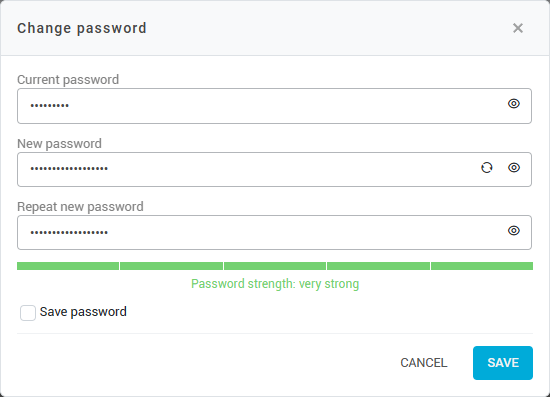This screenshot has height=397, width=550.
Task: Close the Change password dialog
Action: pyautogui.click(x=518, y=28)
